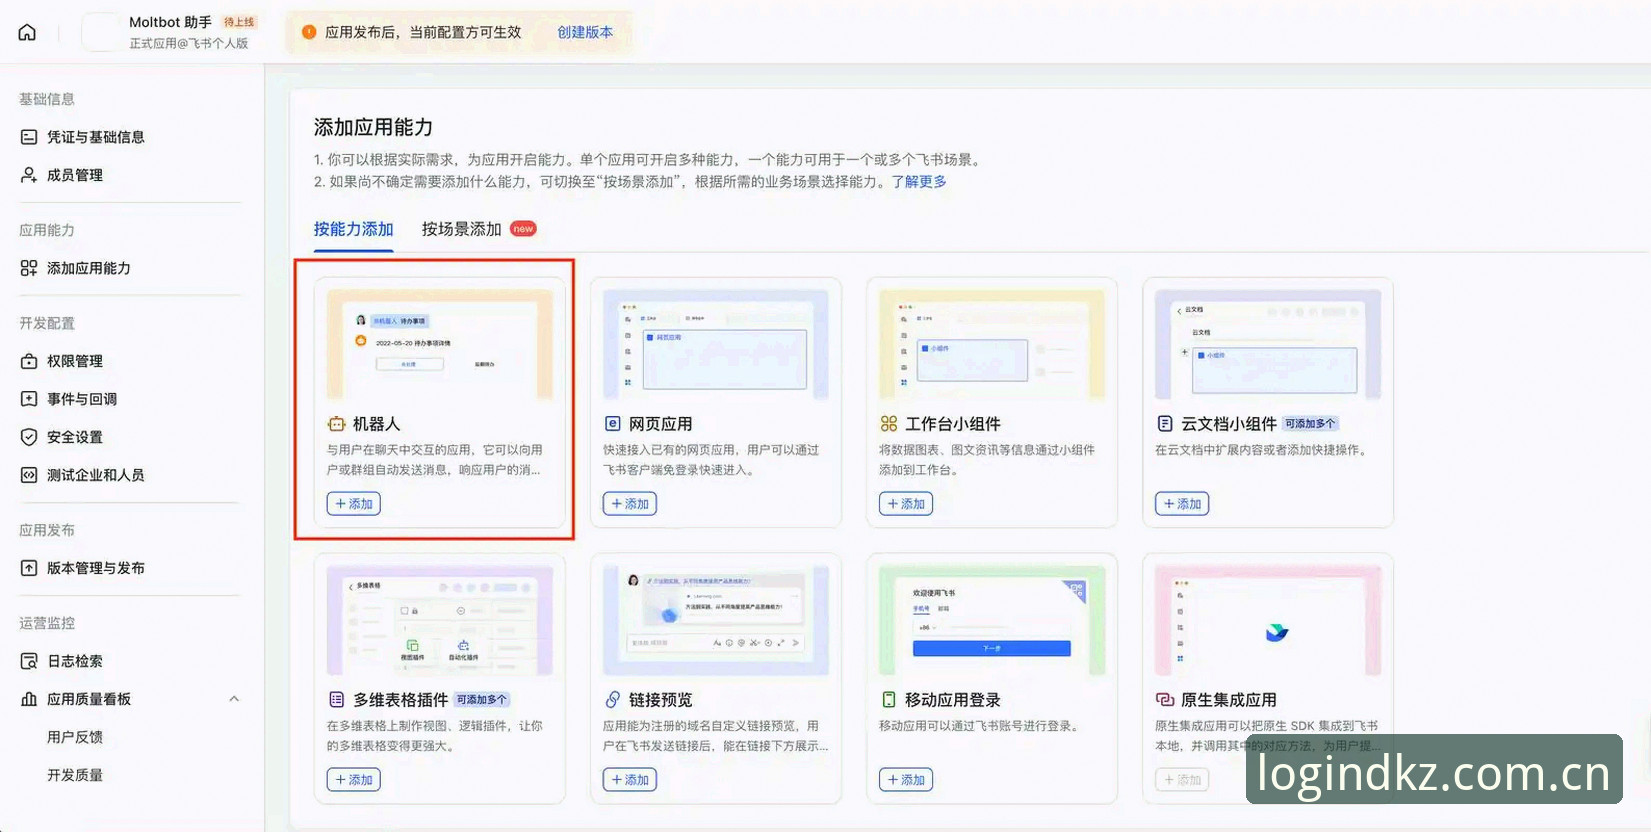Click the 待上线 status tag

coord(239,22)
